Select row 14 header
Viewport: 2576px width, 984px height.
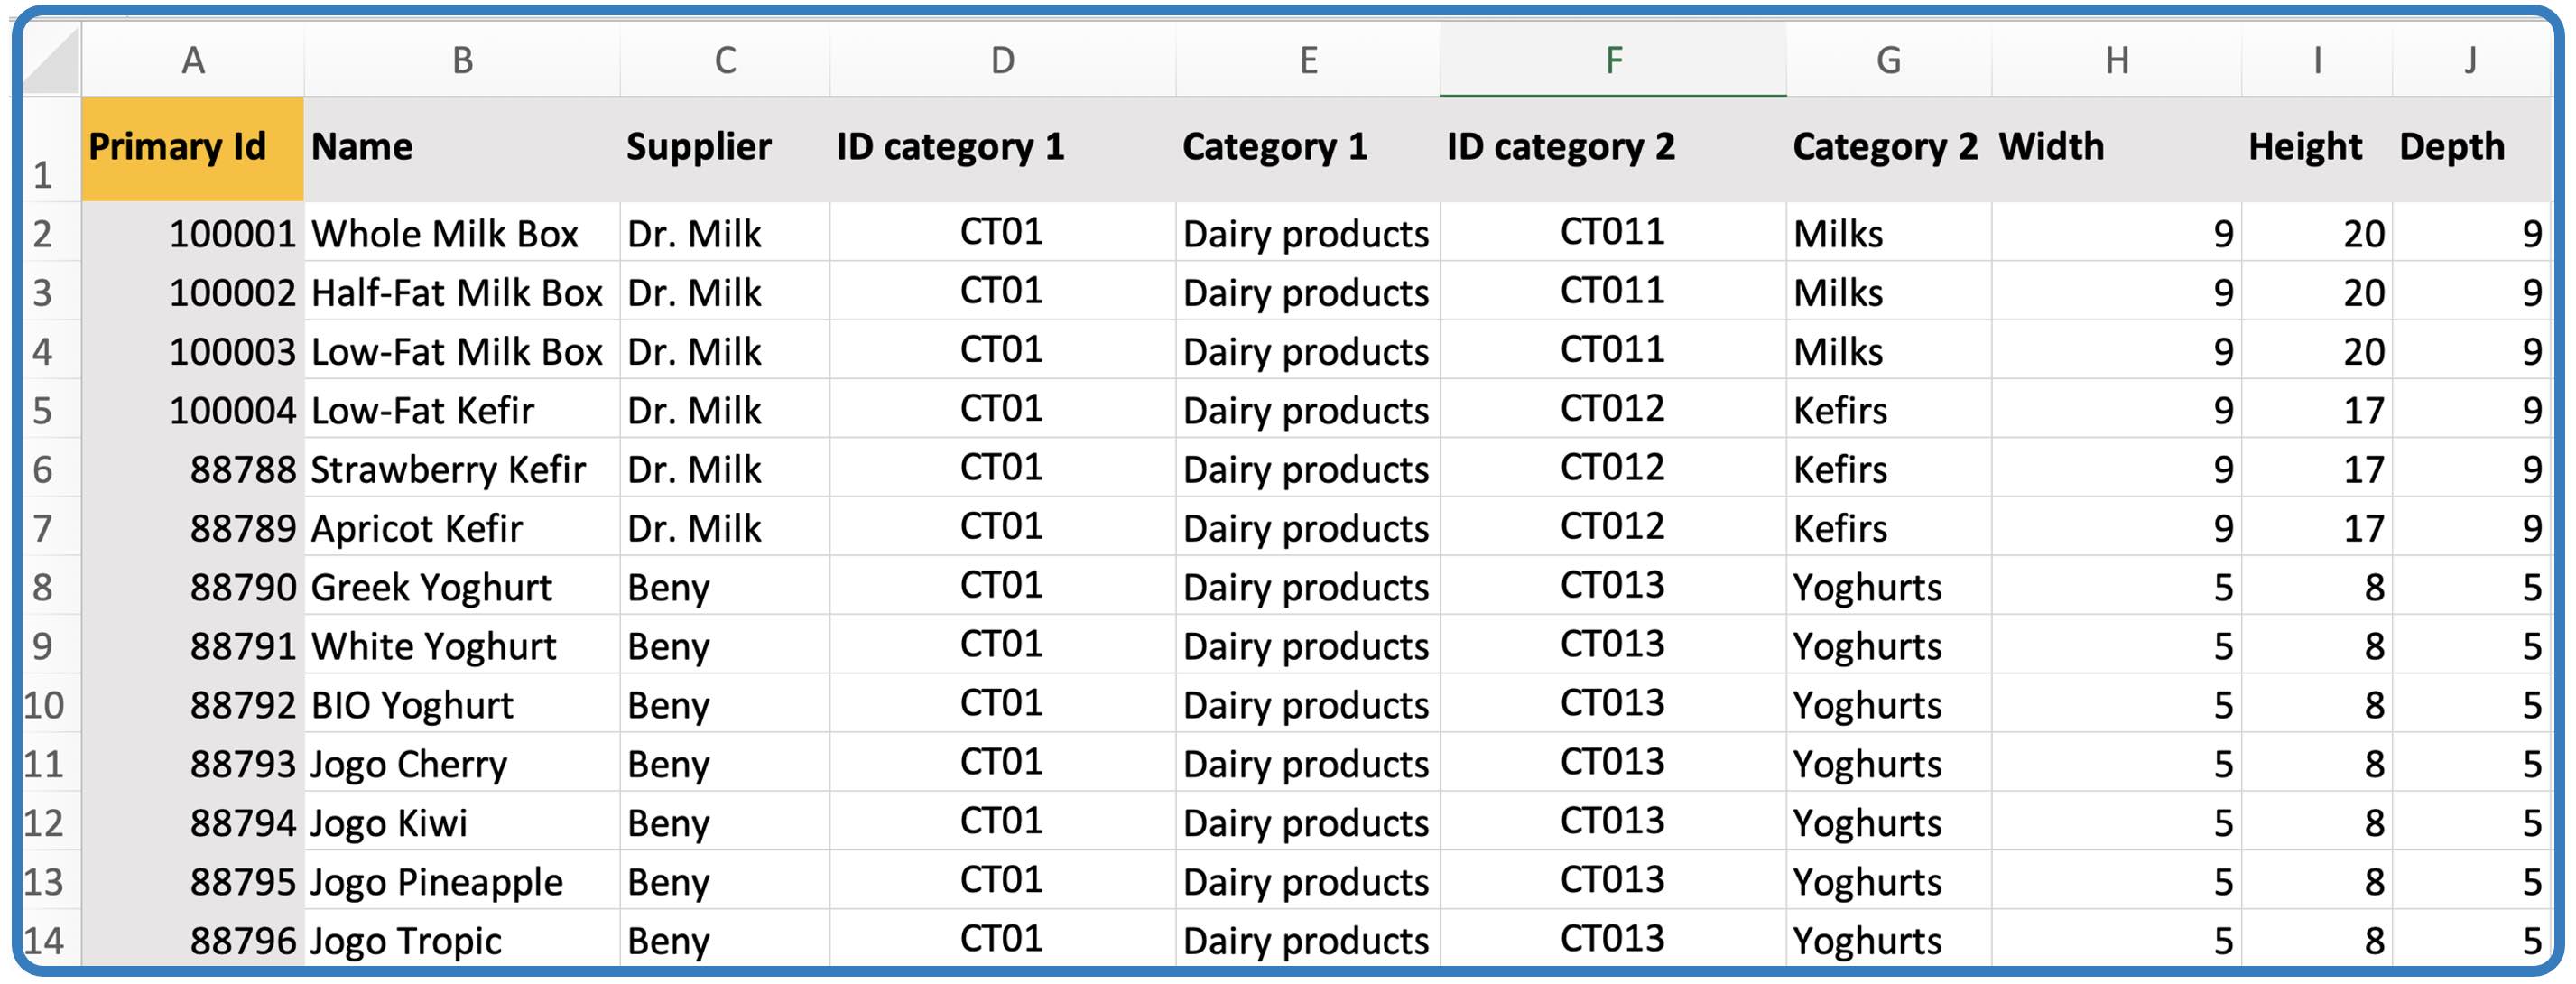coord(51,938)
